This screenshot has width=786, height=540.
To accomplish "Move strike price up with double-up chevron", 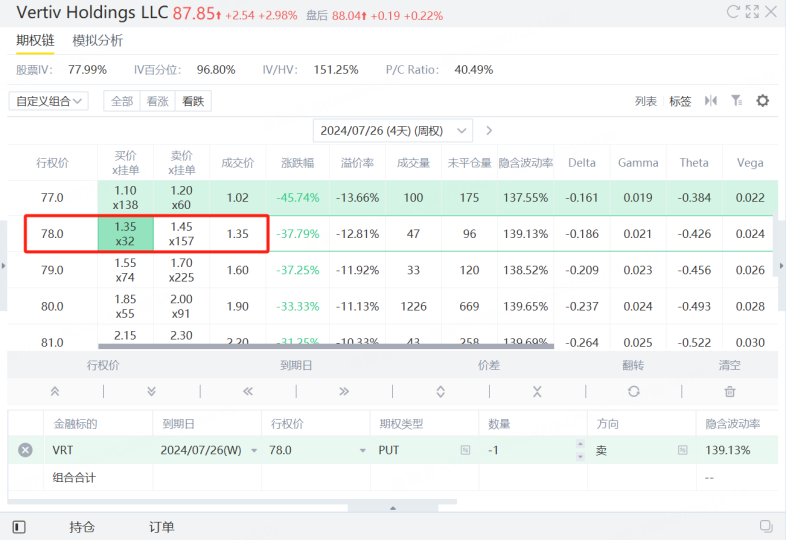I will pyautogui.click(x=55, y=392).
